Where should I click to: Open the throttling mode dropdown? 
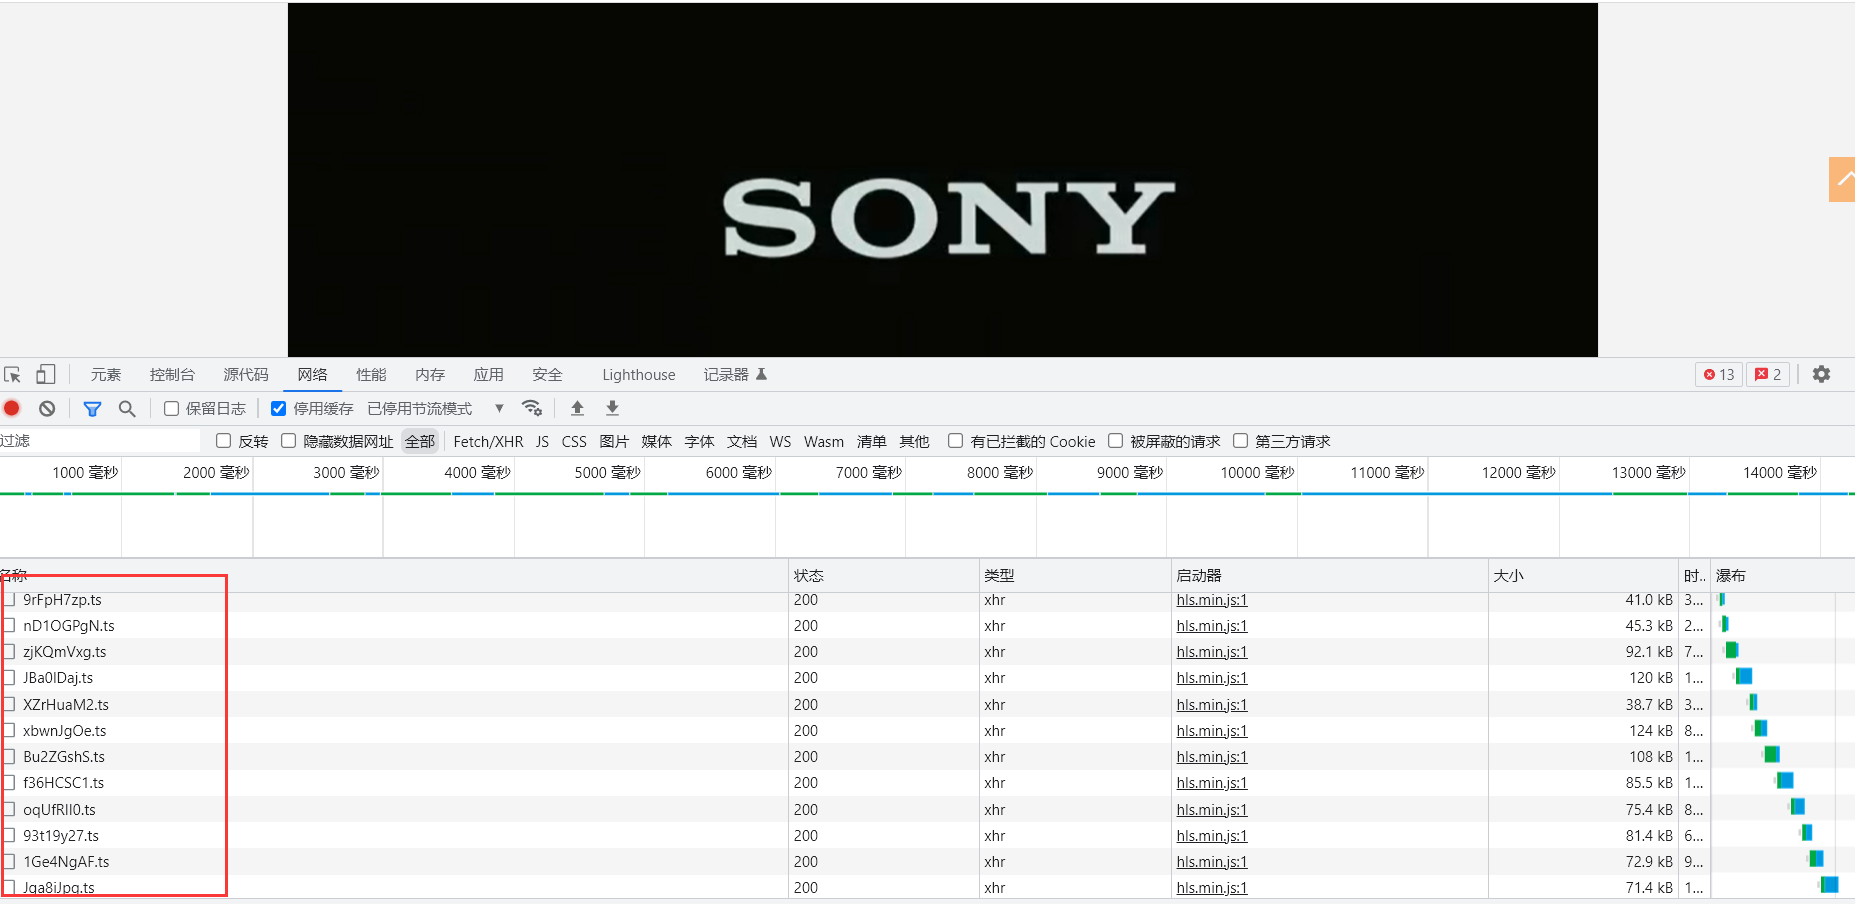435,408
